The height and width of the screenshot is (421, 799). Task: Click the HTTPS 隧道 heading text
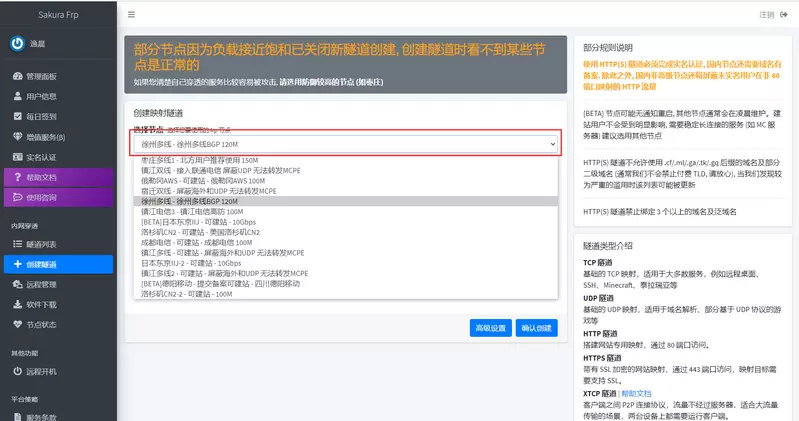coord(602,358)
